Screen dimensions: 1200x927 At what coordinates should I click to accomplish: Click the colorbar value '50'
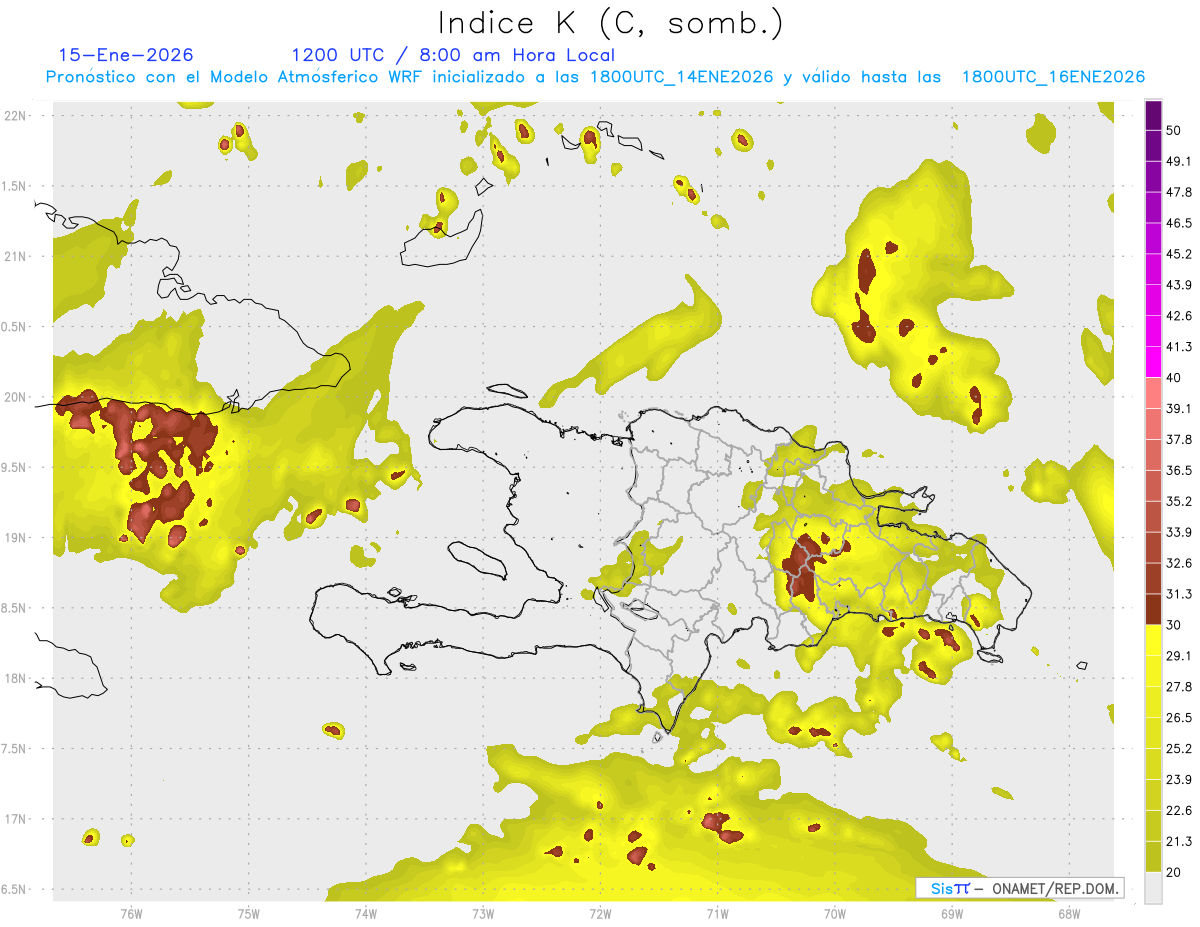click(x=1174, y=130)
